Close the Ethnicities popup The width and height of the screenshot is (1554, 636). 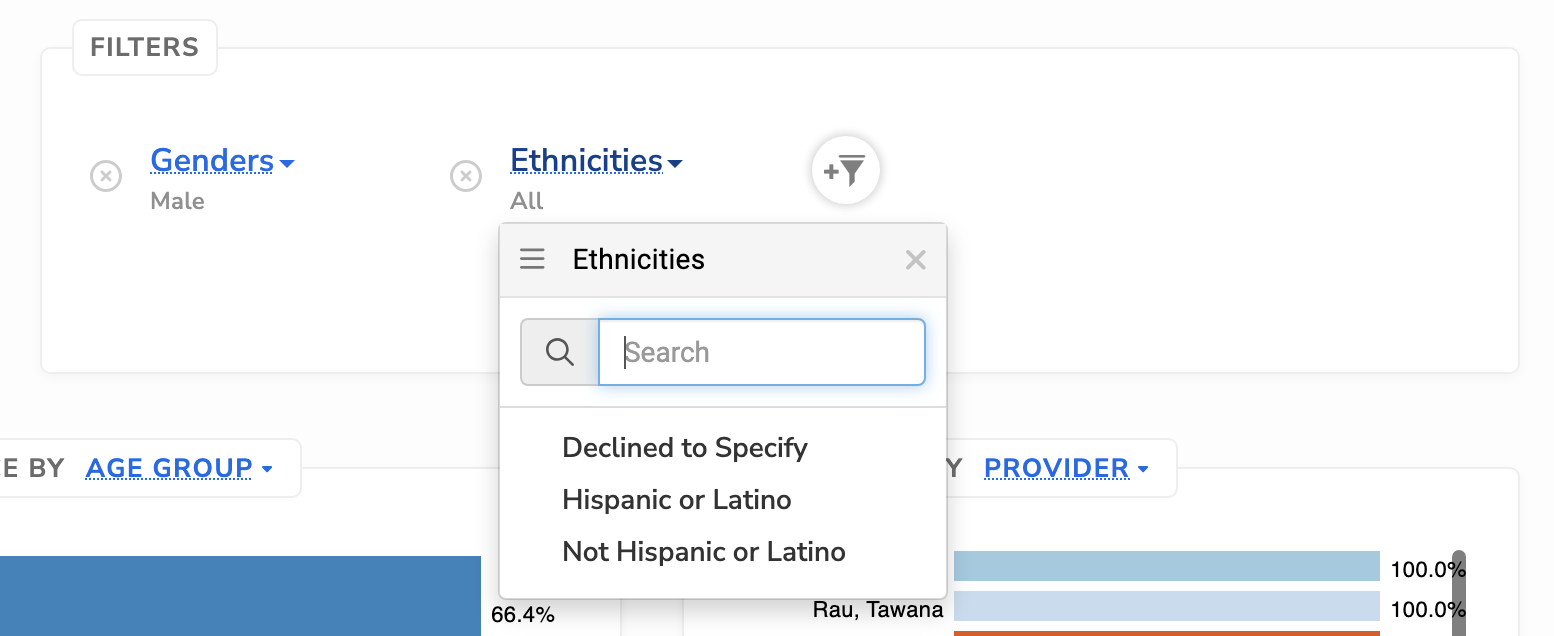tap(915, 260)
